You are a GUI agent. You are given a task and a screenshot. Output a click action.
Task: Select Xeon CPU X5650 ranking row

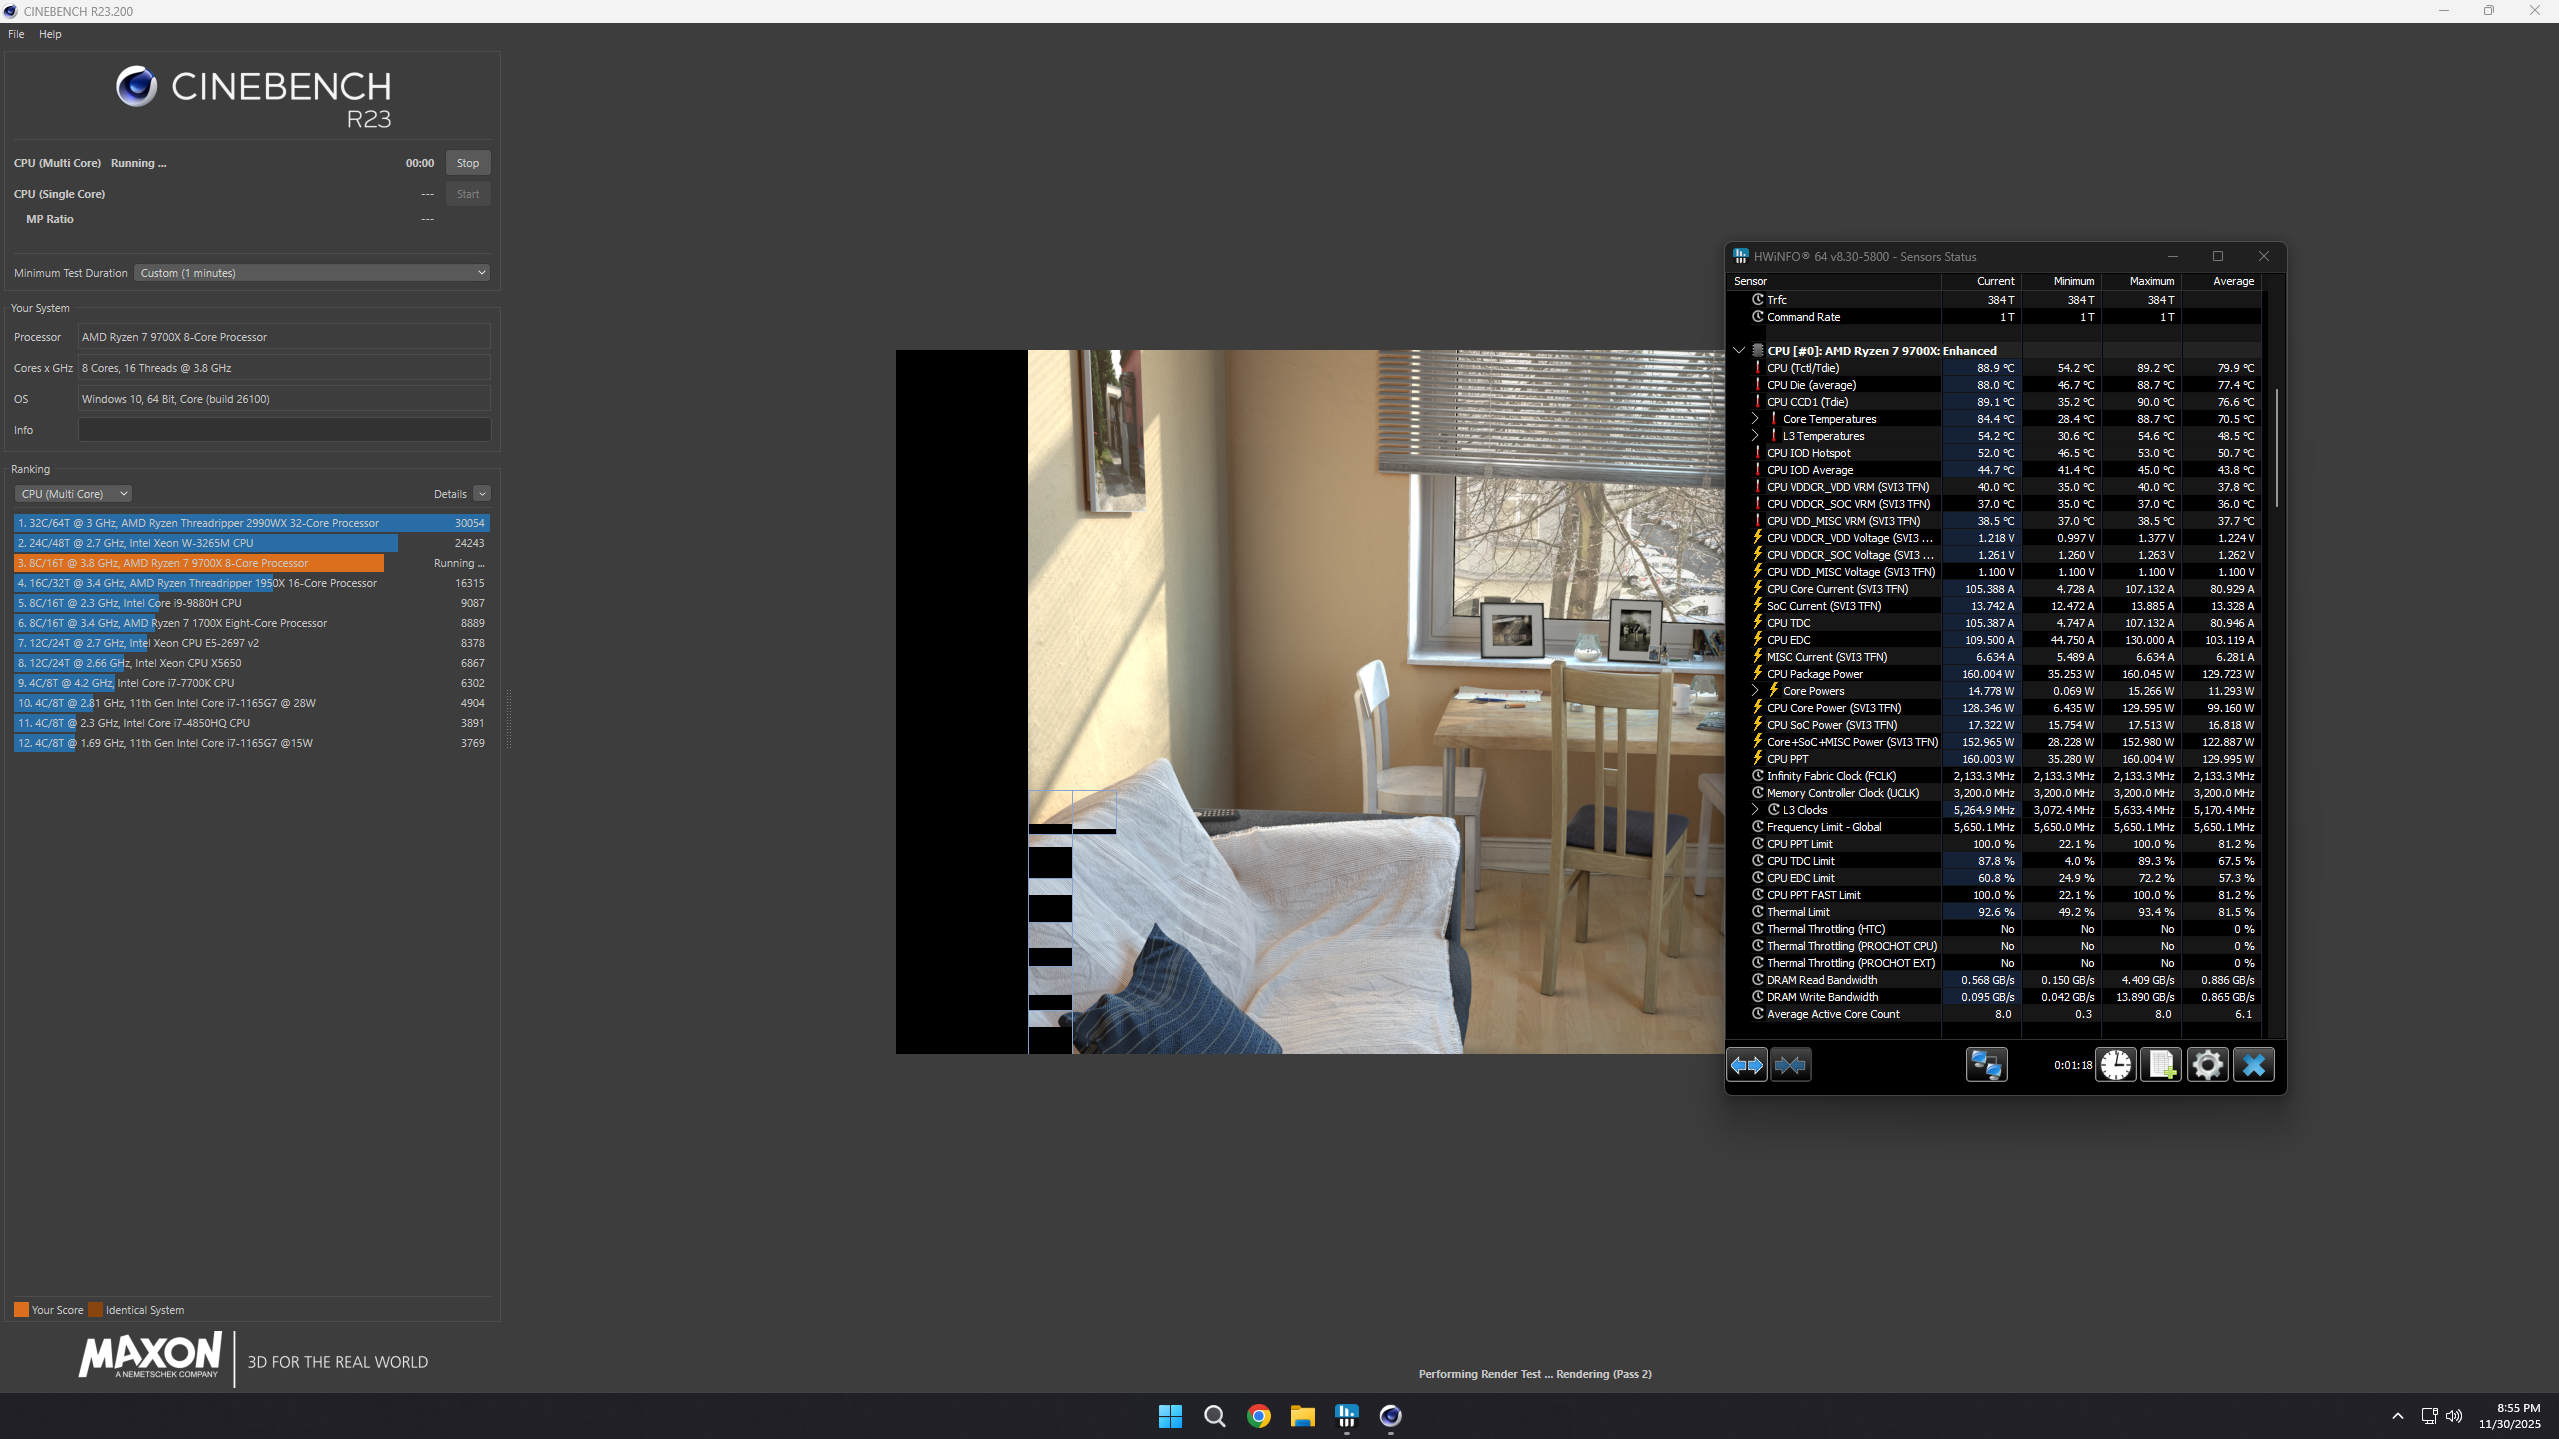pos(251,663)
